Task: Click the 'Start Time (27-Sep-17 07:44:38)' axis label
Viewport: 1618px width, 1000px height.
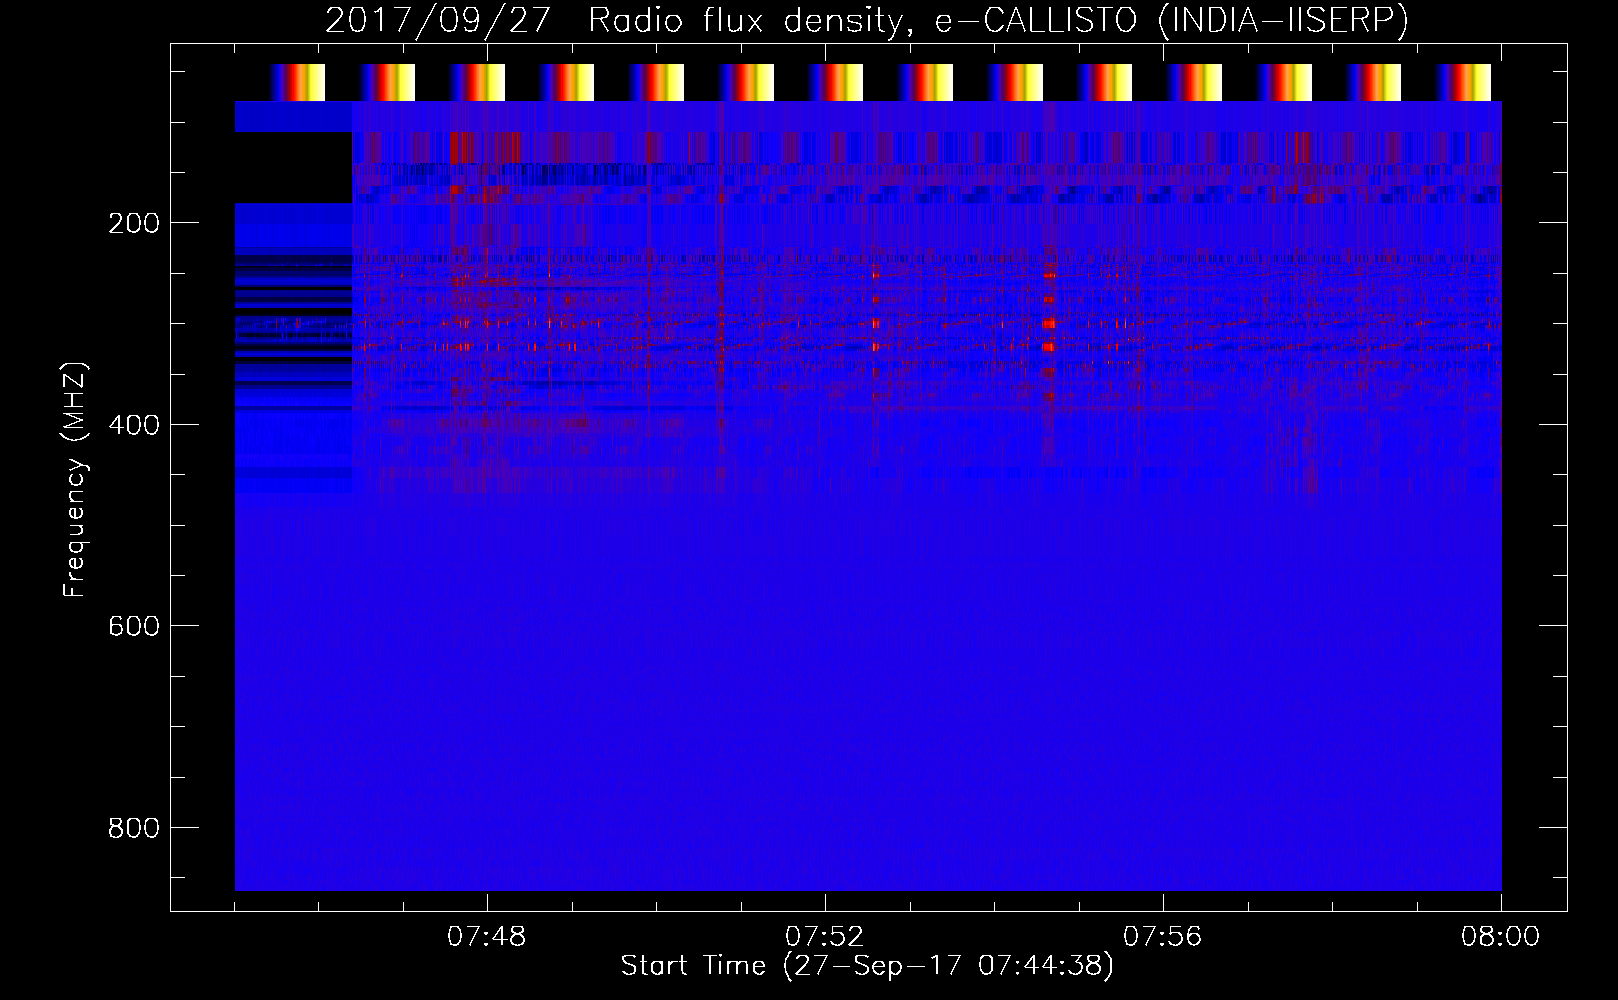Action: click(x=867, y=966)
